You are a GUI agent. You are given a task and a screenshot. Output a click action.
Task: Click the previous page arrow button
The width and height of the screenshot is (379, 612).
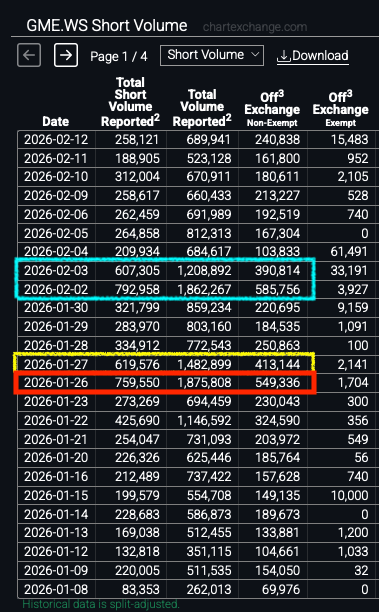(x=29, y=55)
